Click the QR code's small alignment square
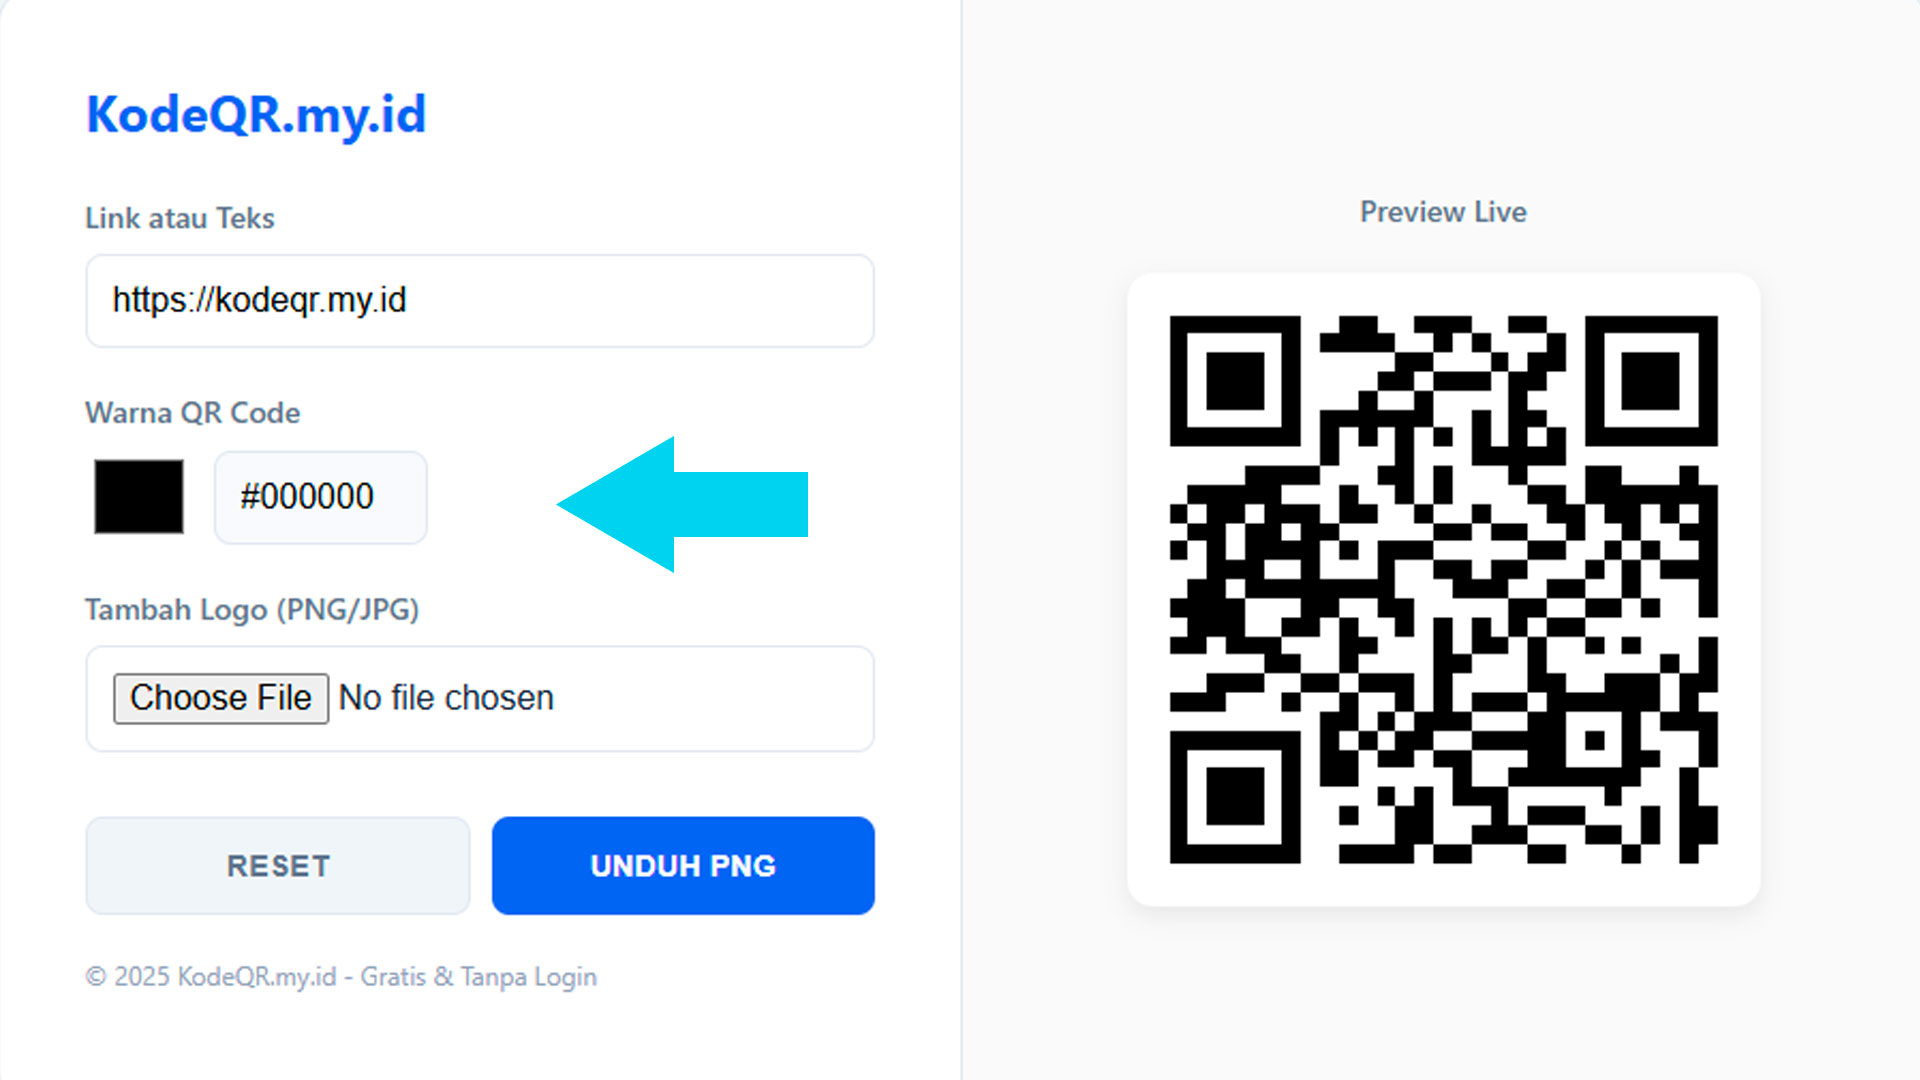Viewport: 1920px width, 1080px height. (1595, 741)
